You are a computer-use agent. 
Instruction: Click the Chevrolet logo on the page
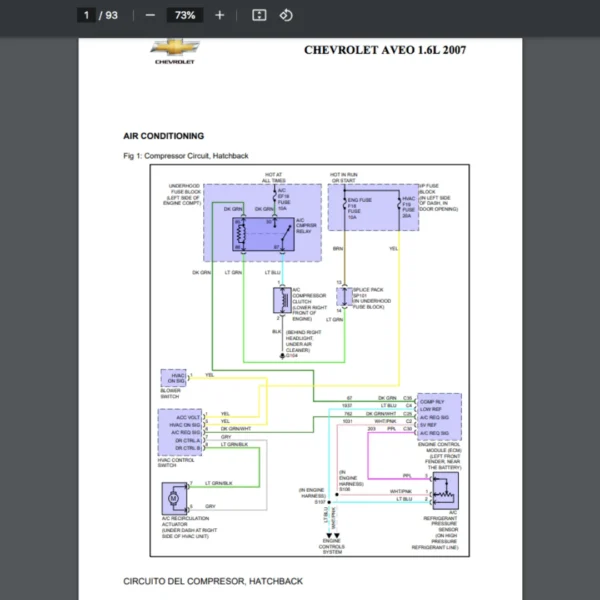pyautogui.click(x=175, y=51)
